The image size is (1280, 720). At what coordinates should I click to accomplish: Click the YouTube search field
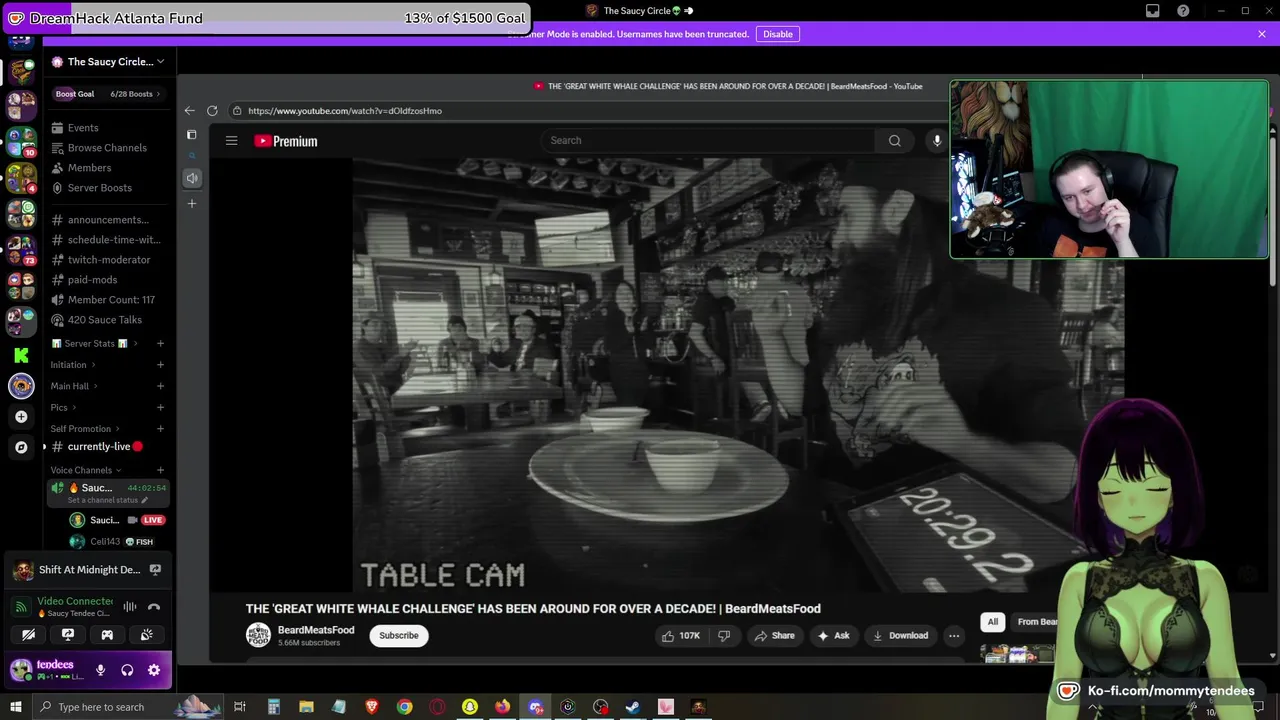[x=708, y=140]
